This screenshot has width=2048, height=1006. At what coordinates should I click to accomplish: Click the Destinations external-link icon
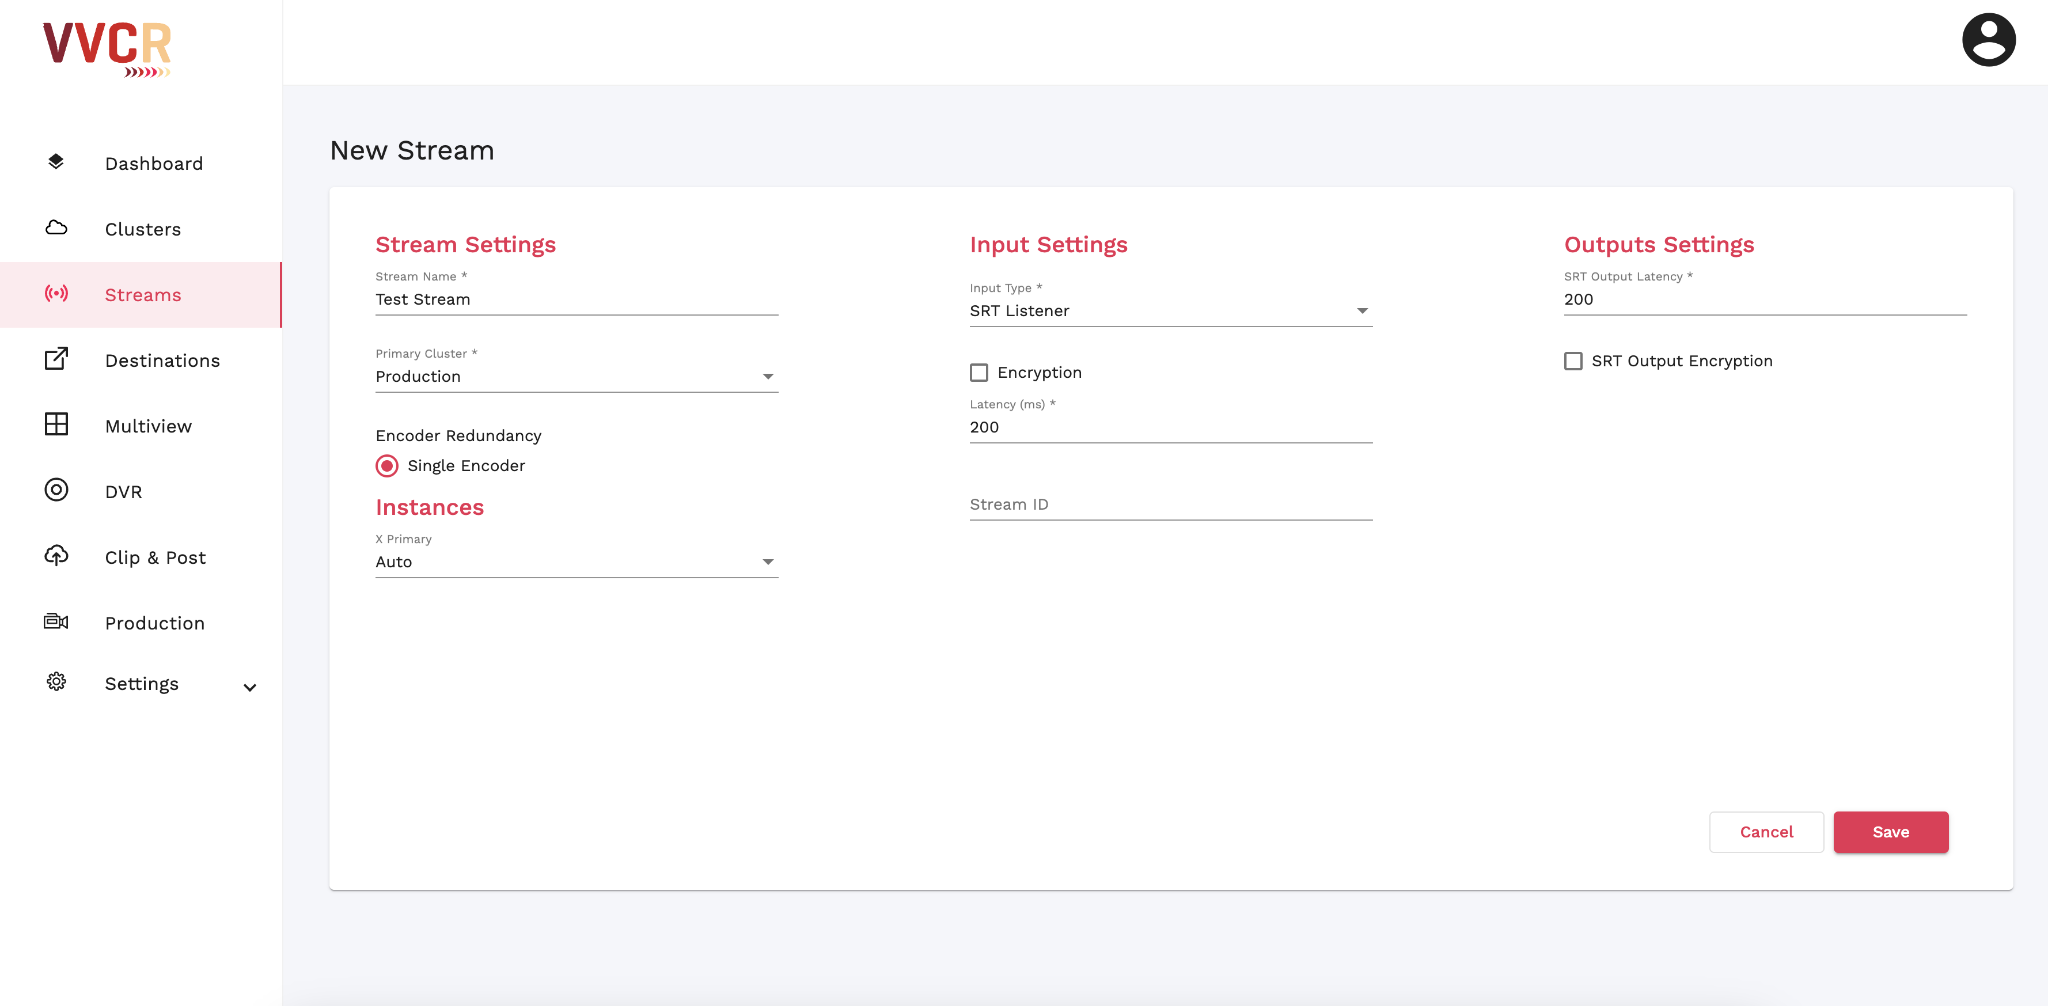pos(56,359)
